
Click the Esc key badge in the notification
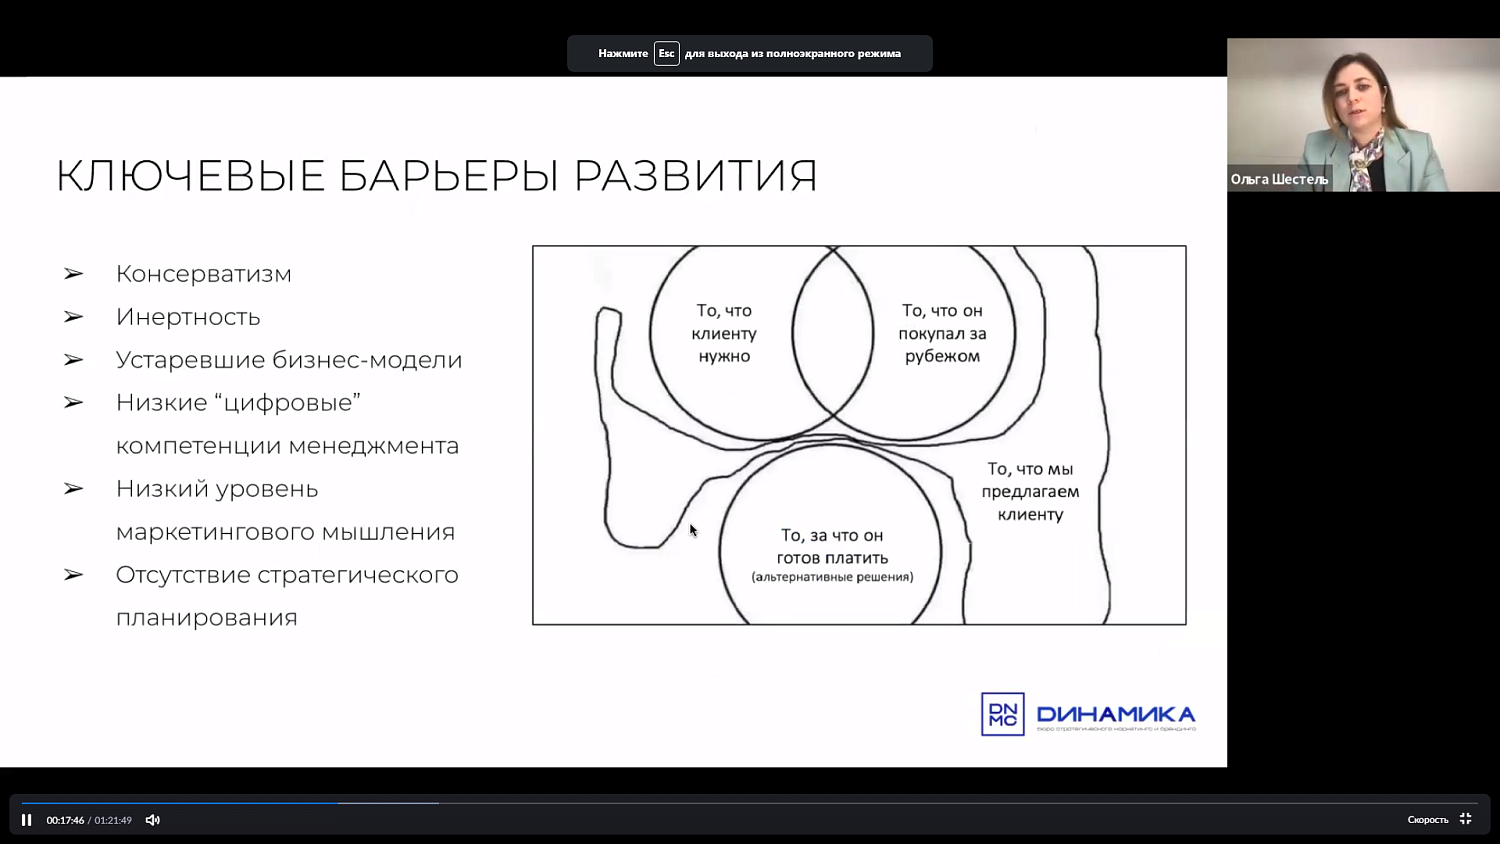pos(666,53)
